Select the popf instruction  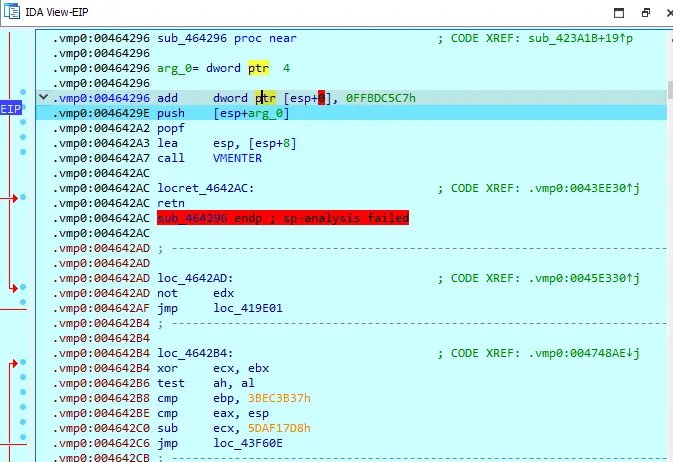click(x=171, y=128)
